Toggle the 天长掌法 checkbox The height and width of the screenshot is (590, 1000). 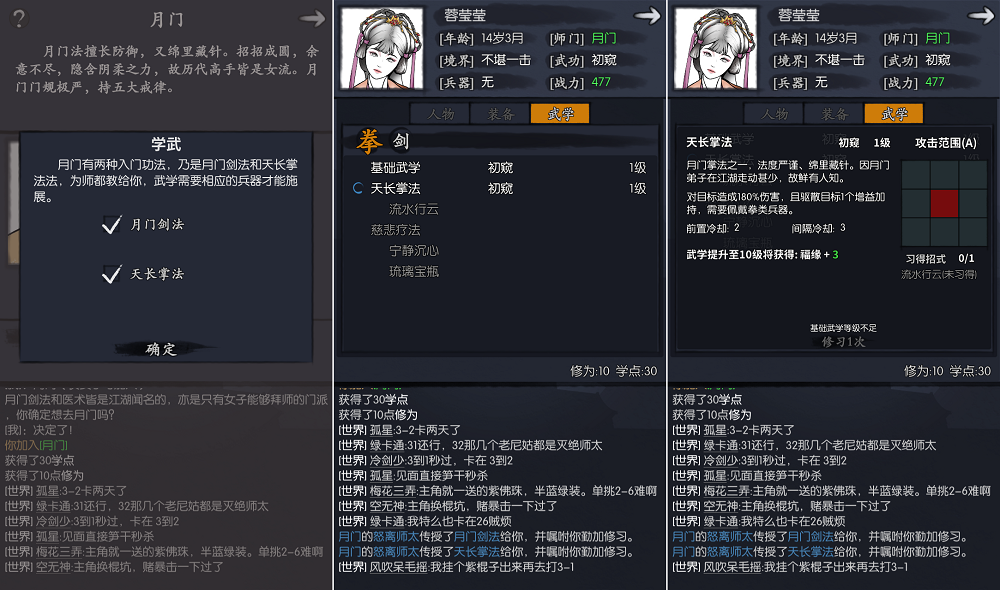pyautogui.click(x=112, y=274)
